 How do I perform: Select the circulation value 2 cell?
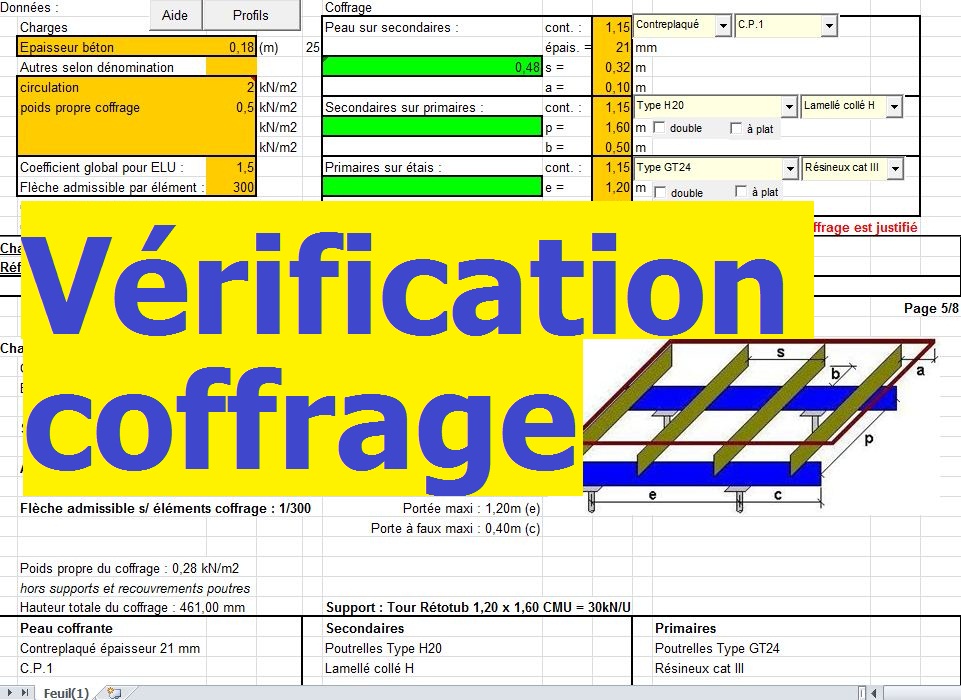point(231,87)
